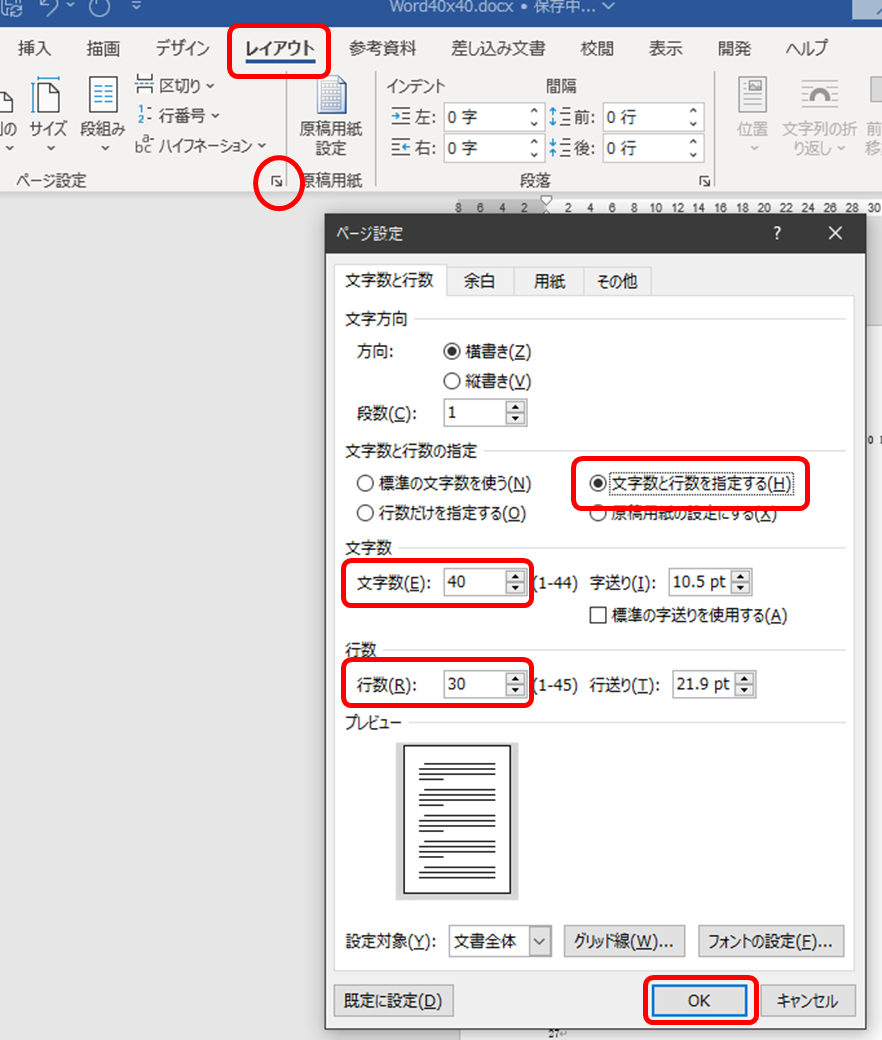Open Quick Access Toolbar customize arrow
The width and height of the screenshot is (882, 1040).
coord(136,6)
